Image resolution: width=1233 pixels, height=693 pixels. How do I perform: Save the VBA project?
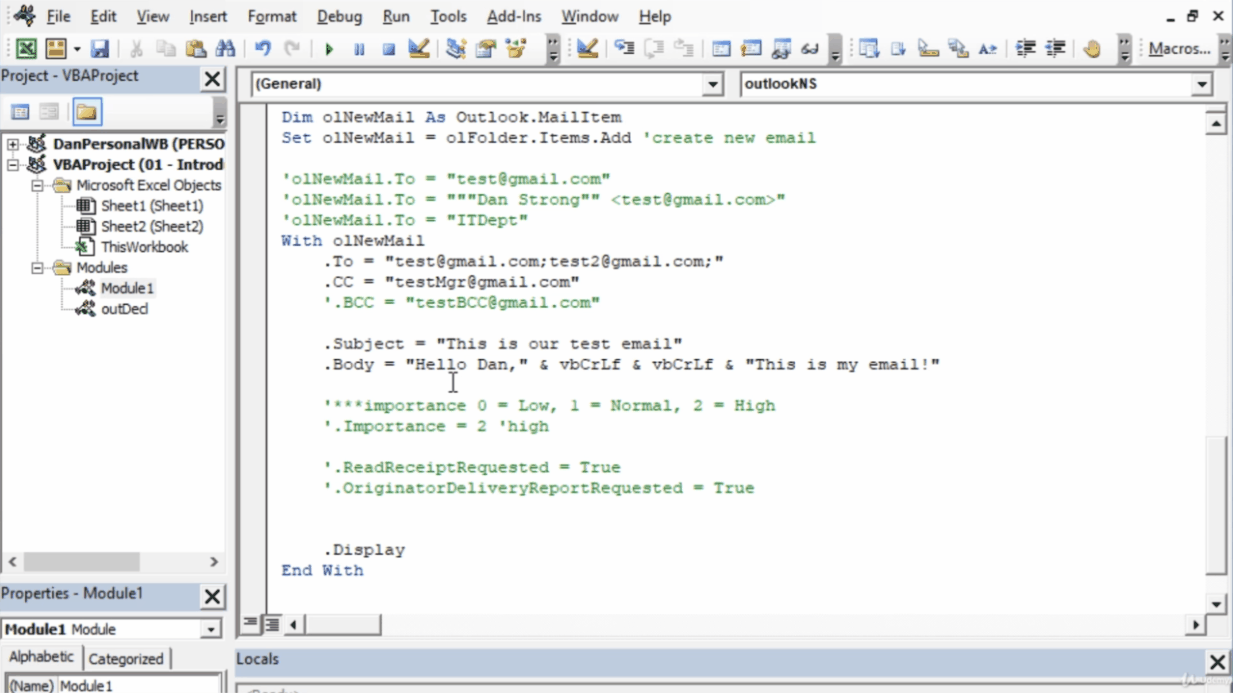[101, 48]
